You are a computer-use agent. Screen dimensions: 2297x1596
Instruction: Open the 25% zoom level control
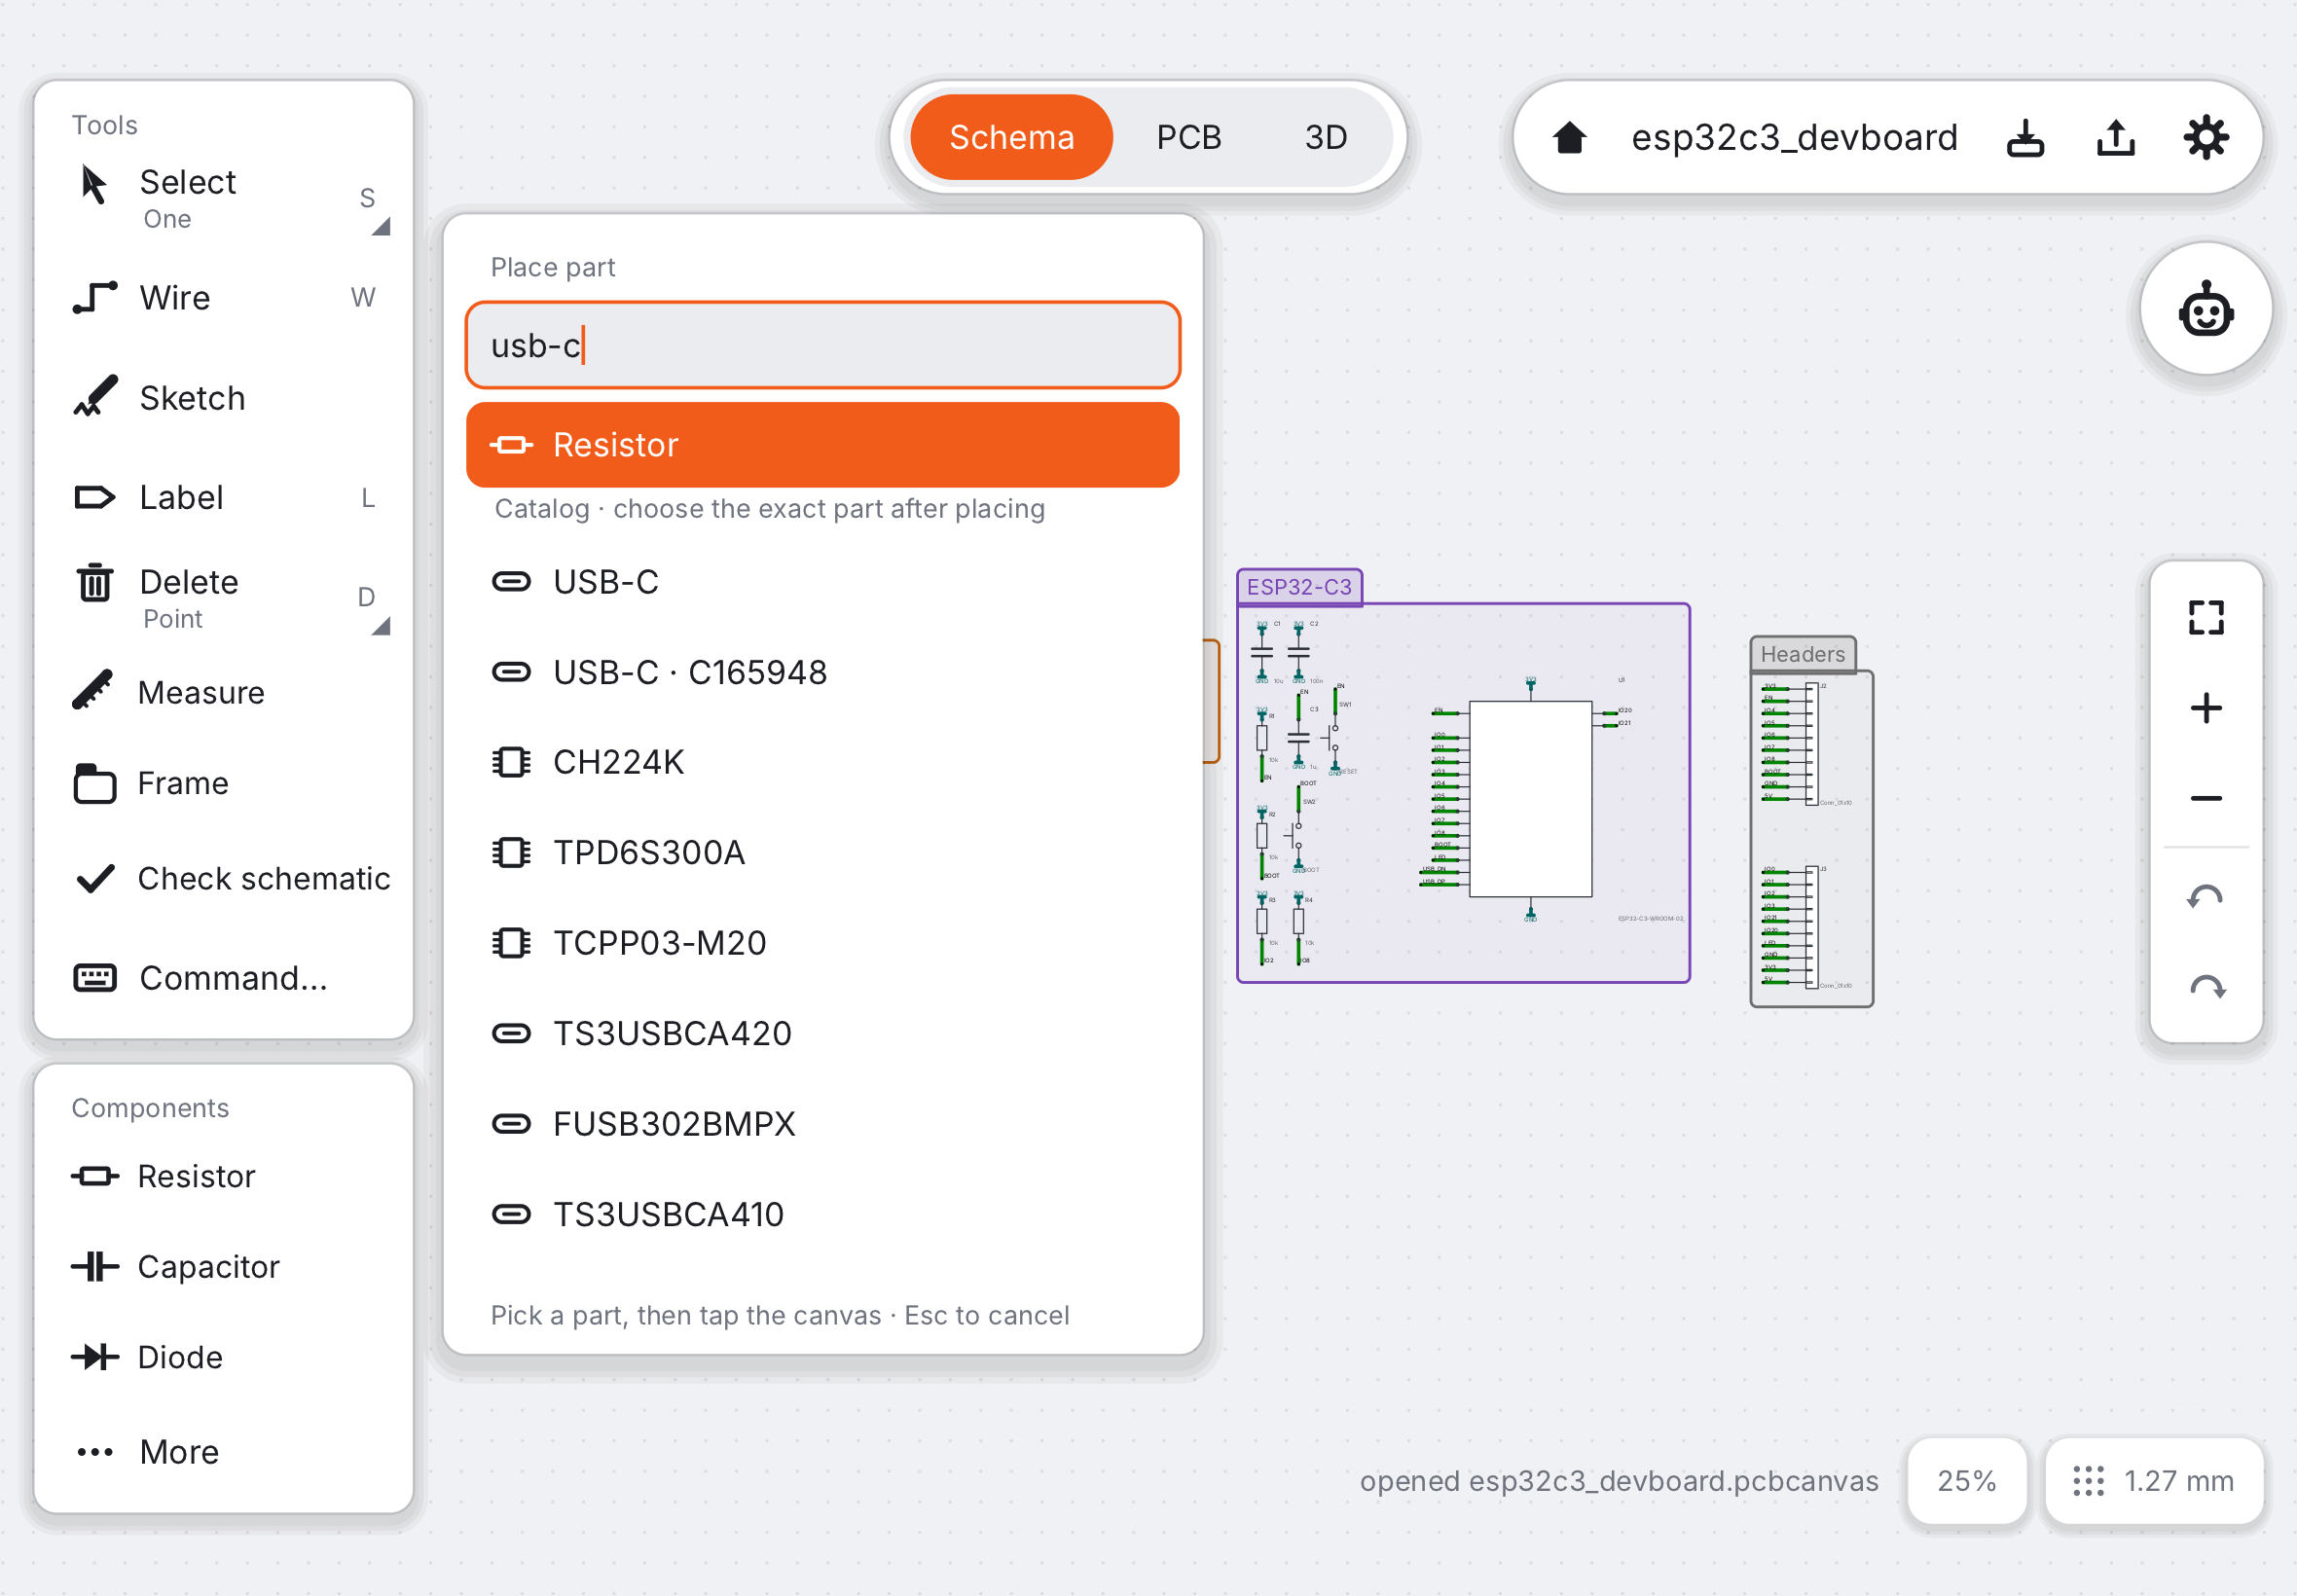coord(1967,1481)
